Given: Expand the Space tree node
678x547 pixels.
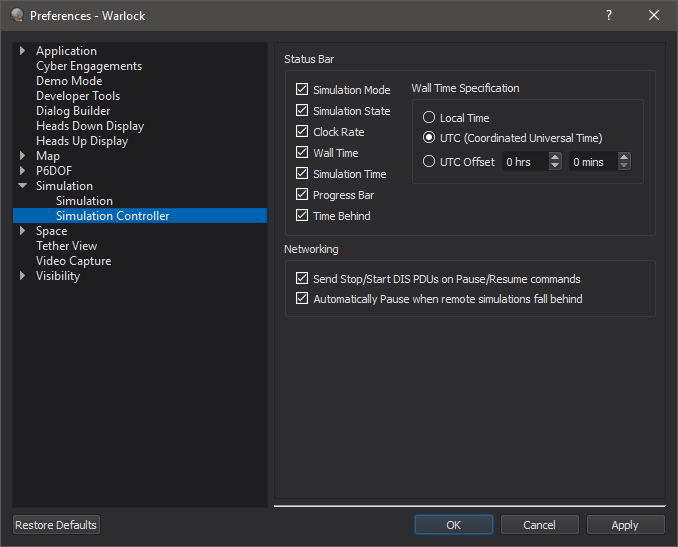Looking at the screenshot, I should click(22, 231).
